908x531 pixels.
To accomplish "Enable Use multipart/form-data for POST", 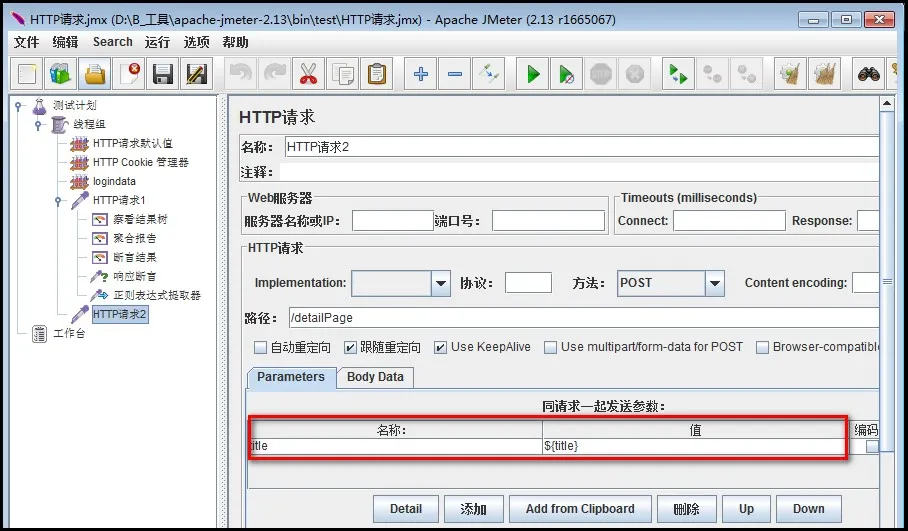I will (551, 347).
